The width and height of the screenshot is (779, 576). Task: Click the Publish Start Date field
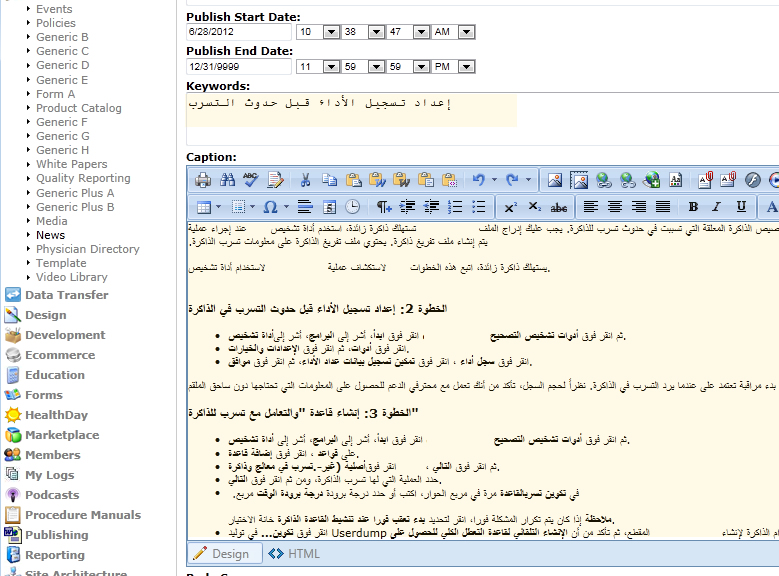point(238,32)
